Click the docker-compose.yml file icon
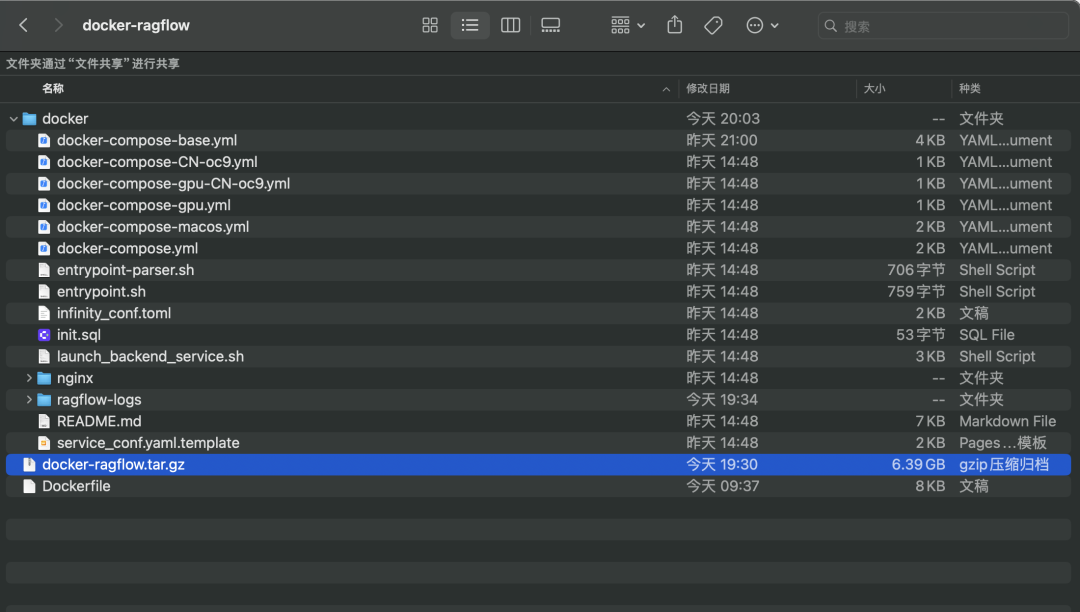Viewport: 1080px width, 612px height. (x=44, y=249)
